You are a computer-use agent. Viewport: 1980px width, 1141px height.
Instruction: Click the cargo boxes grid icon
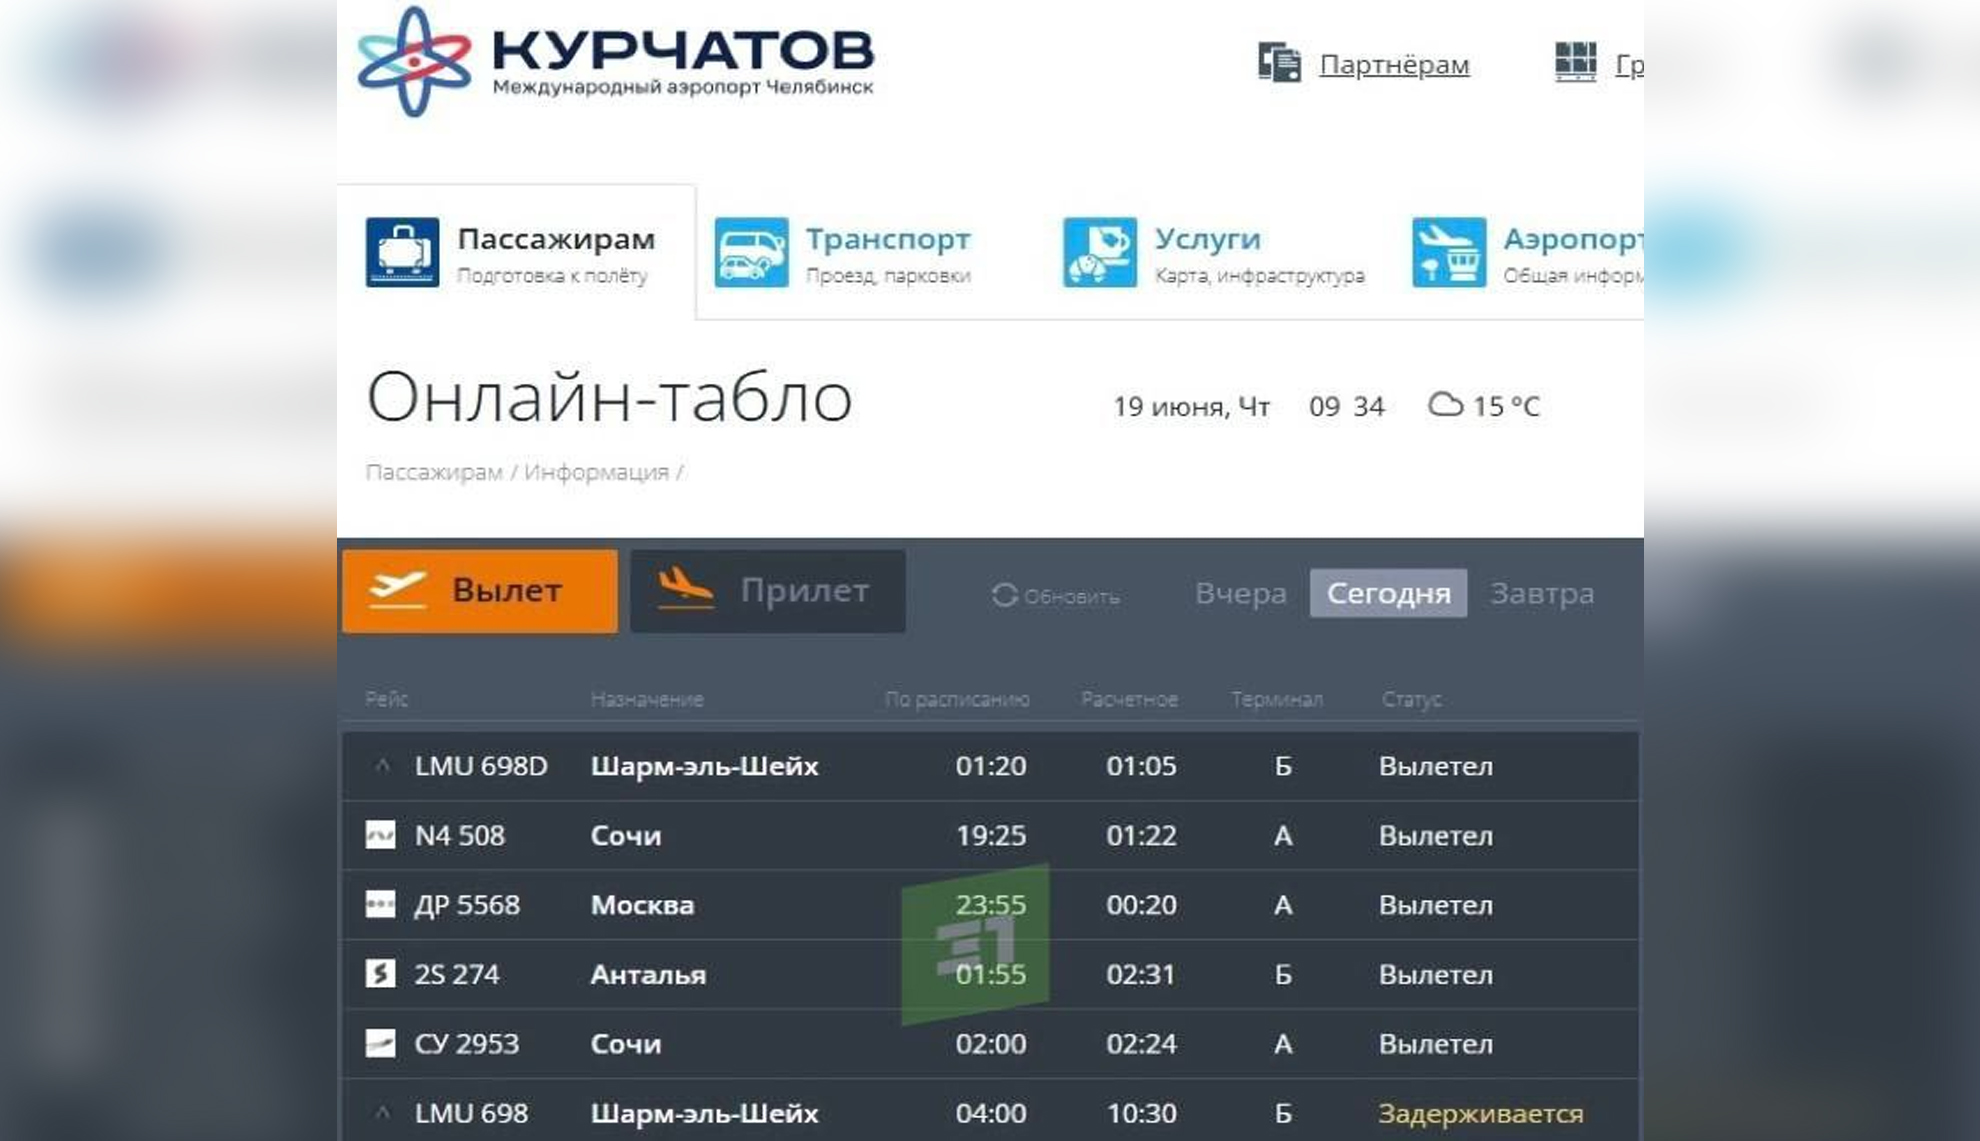coord(1575,62)
